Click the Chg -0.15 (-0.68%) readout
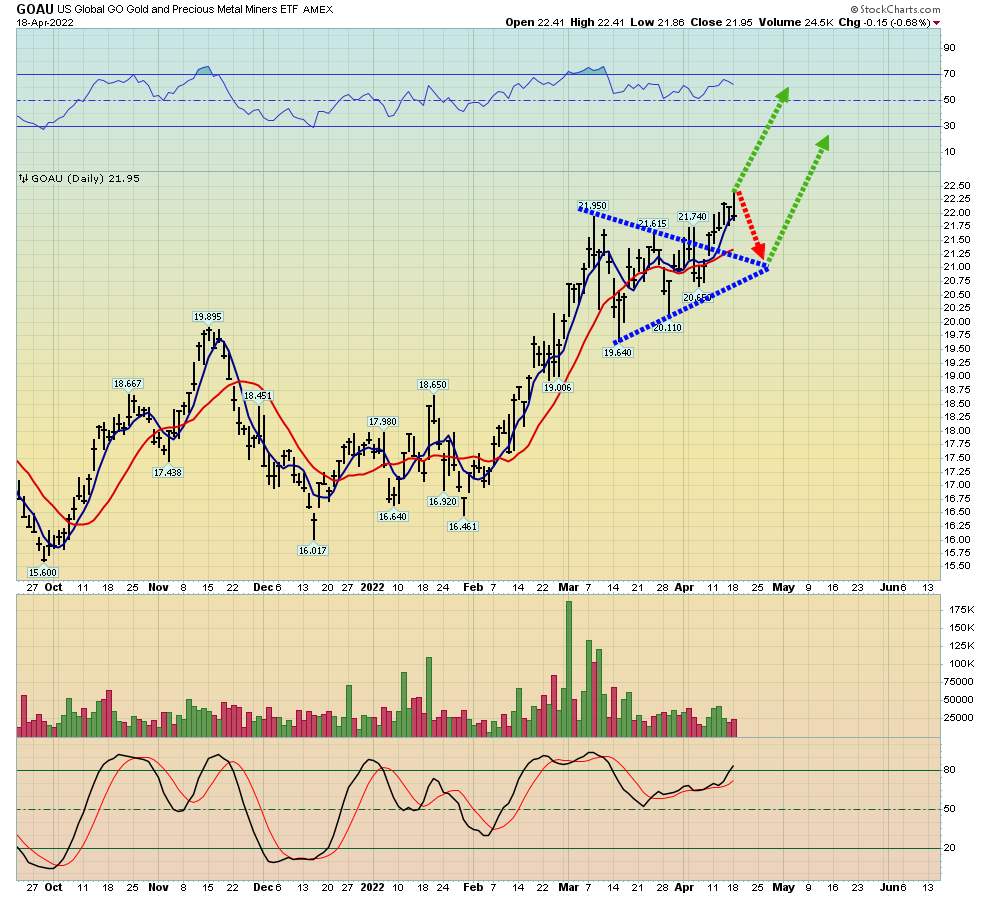Image resolution: width=990 pixels, height=897 pixels. coord(885,22)
